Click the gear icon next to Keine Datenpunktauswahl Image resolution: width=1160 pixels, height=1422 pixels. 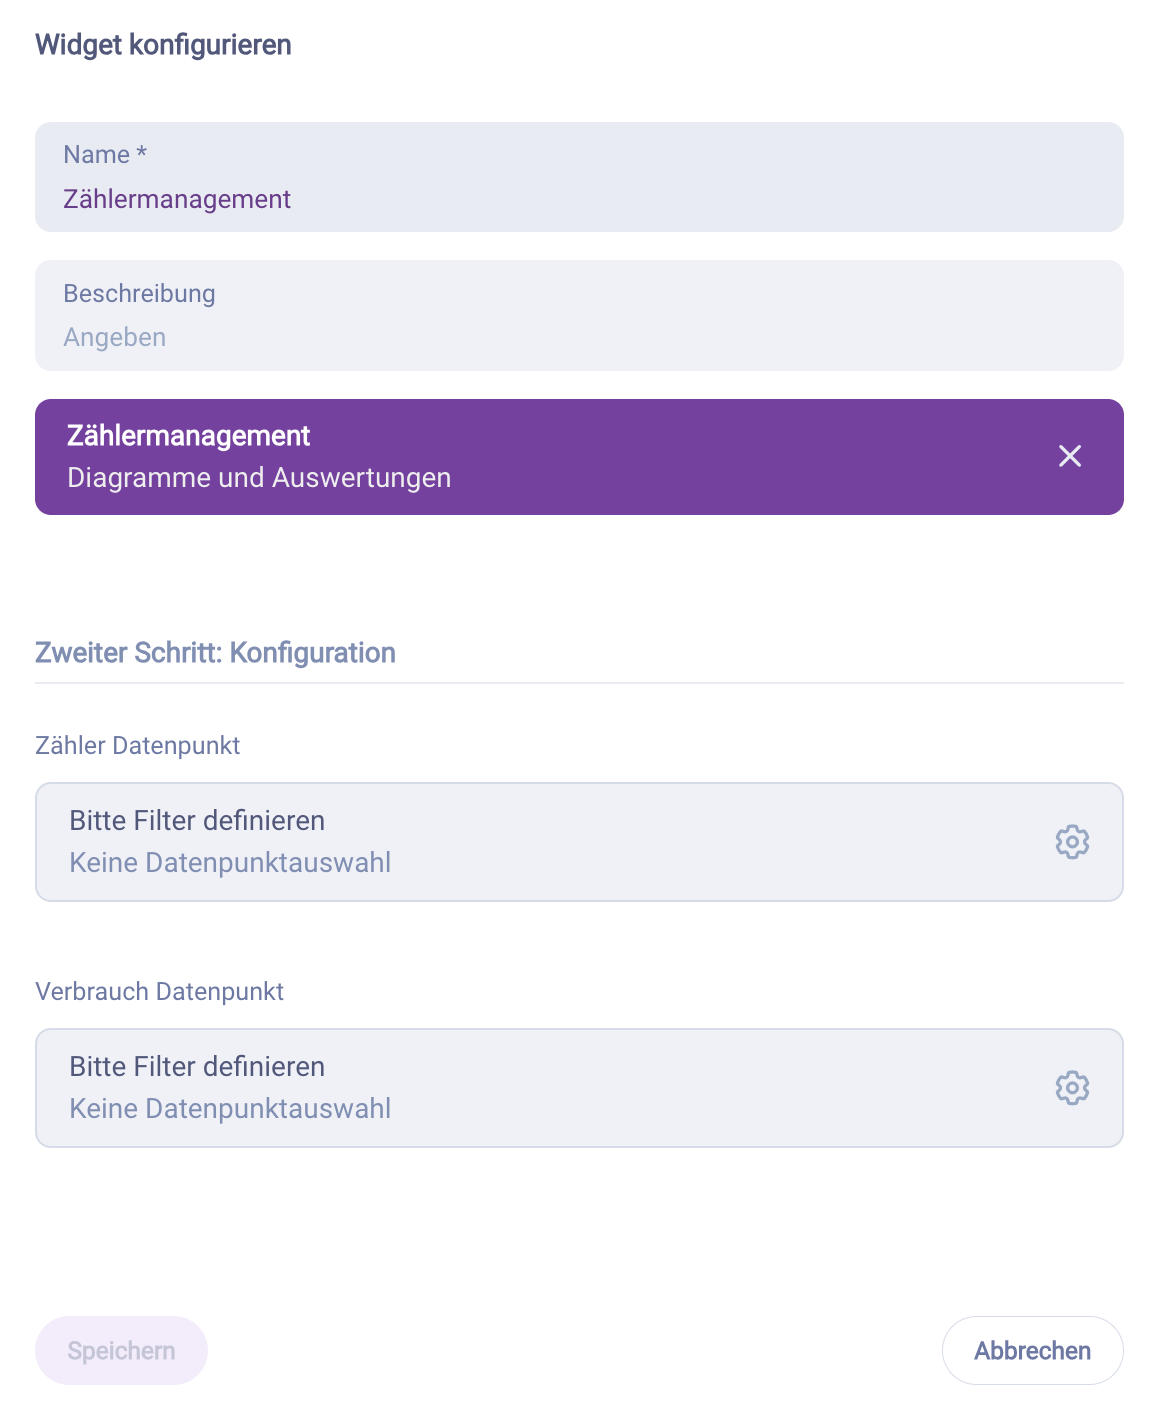(1072, 841)
